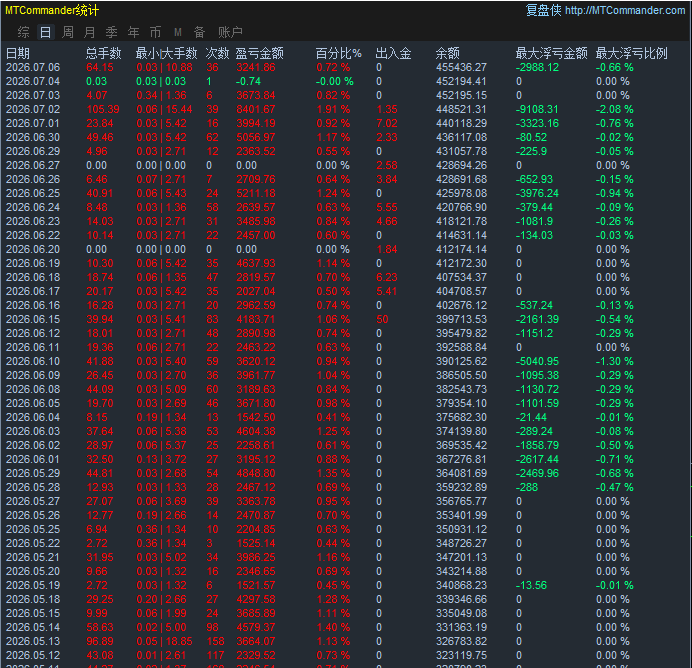Click trade count 83
Viewport: 692px width, 668px height.
pyautogui.click(x=213, y=319)
